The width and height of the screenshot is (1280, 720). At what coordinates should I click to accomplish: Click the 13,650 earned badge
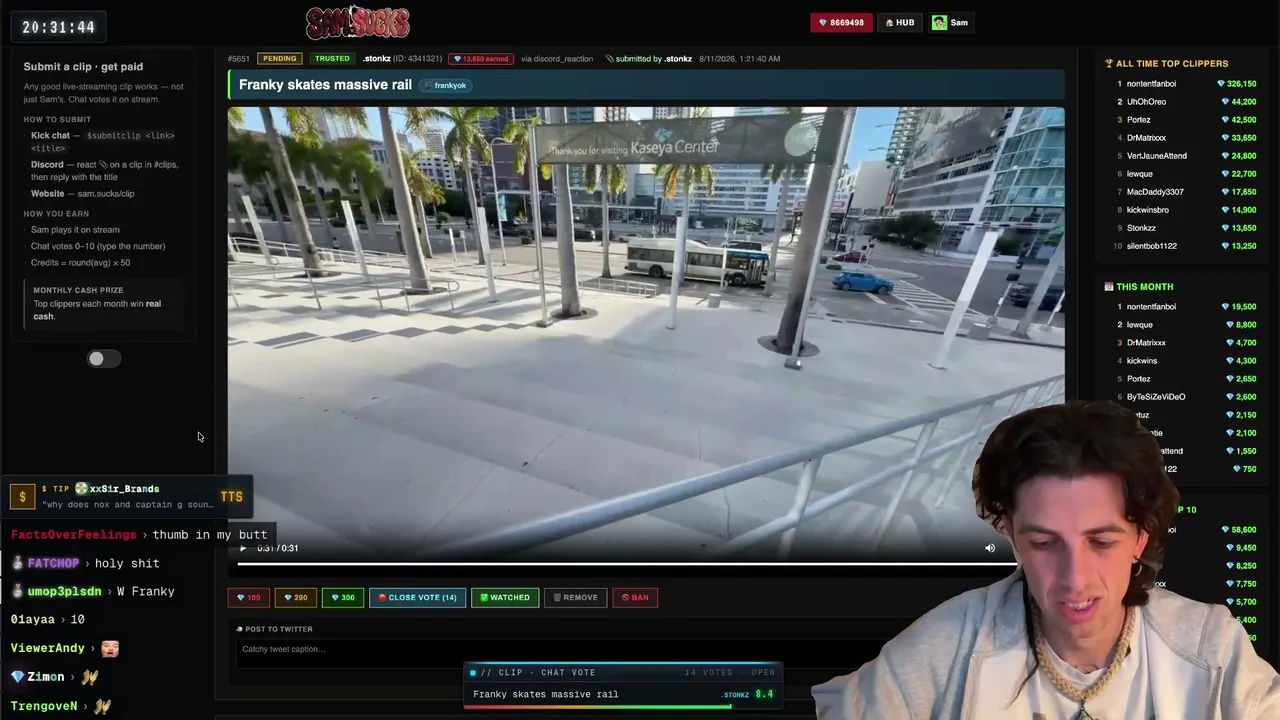(481, 59)
